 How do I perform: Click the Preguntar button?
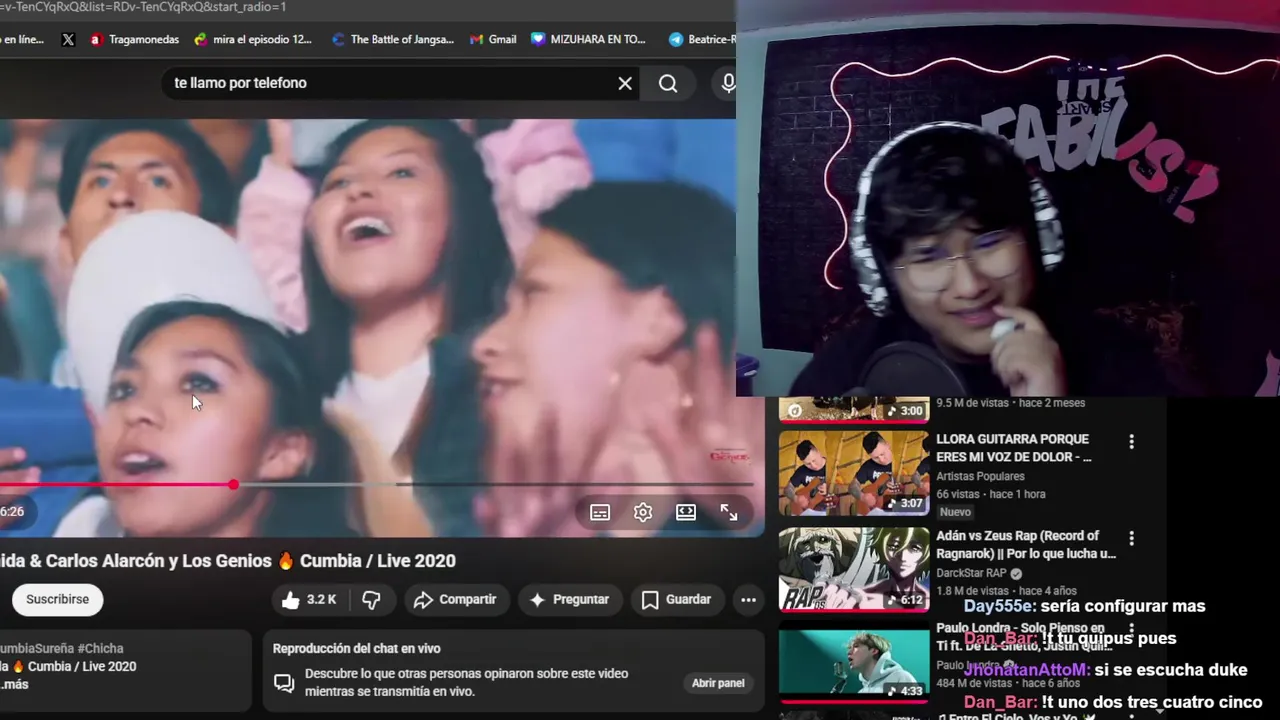tap(569, 599)
